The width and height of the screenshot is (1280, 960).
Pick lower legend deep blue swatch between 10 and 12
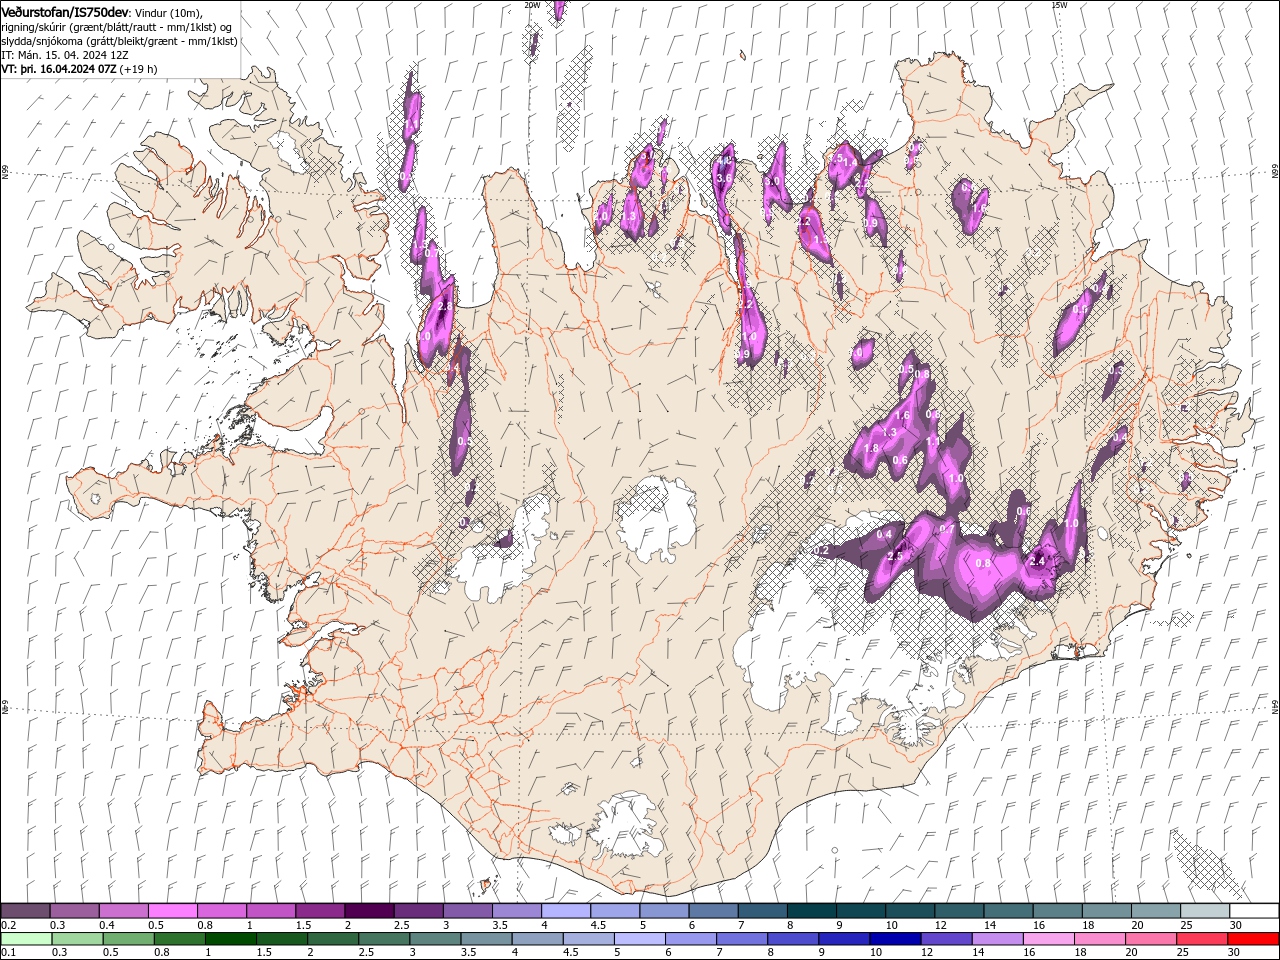pyautogui.click(x=894, y=939)
